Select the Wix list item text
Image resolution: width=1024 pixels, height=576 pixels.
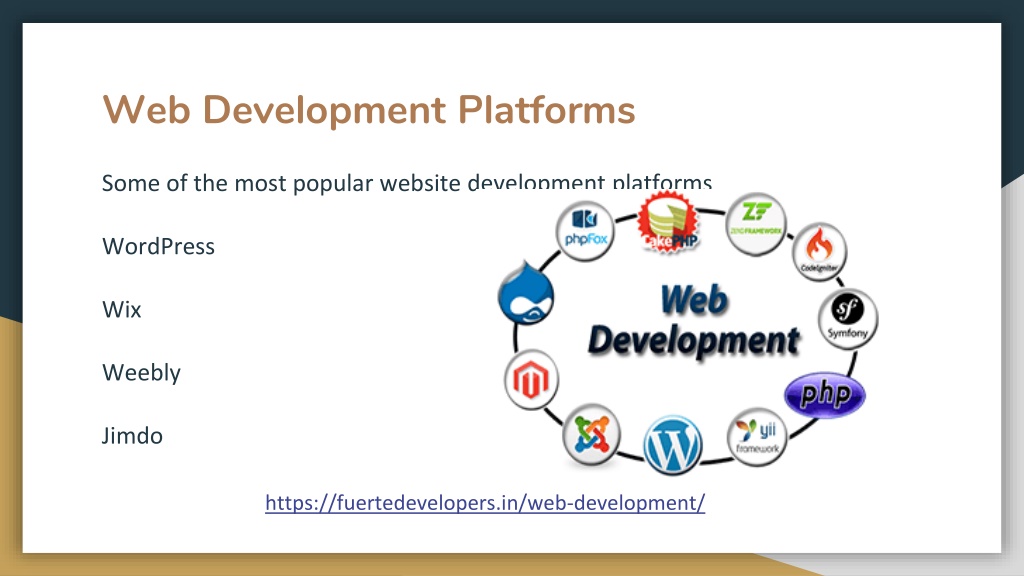(121, 309)
